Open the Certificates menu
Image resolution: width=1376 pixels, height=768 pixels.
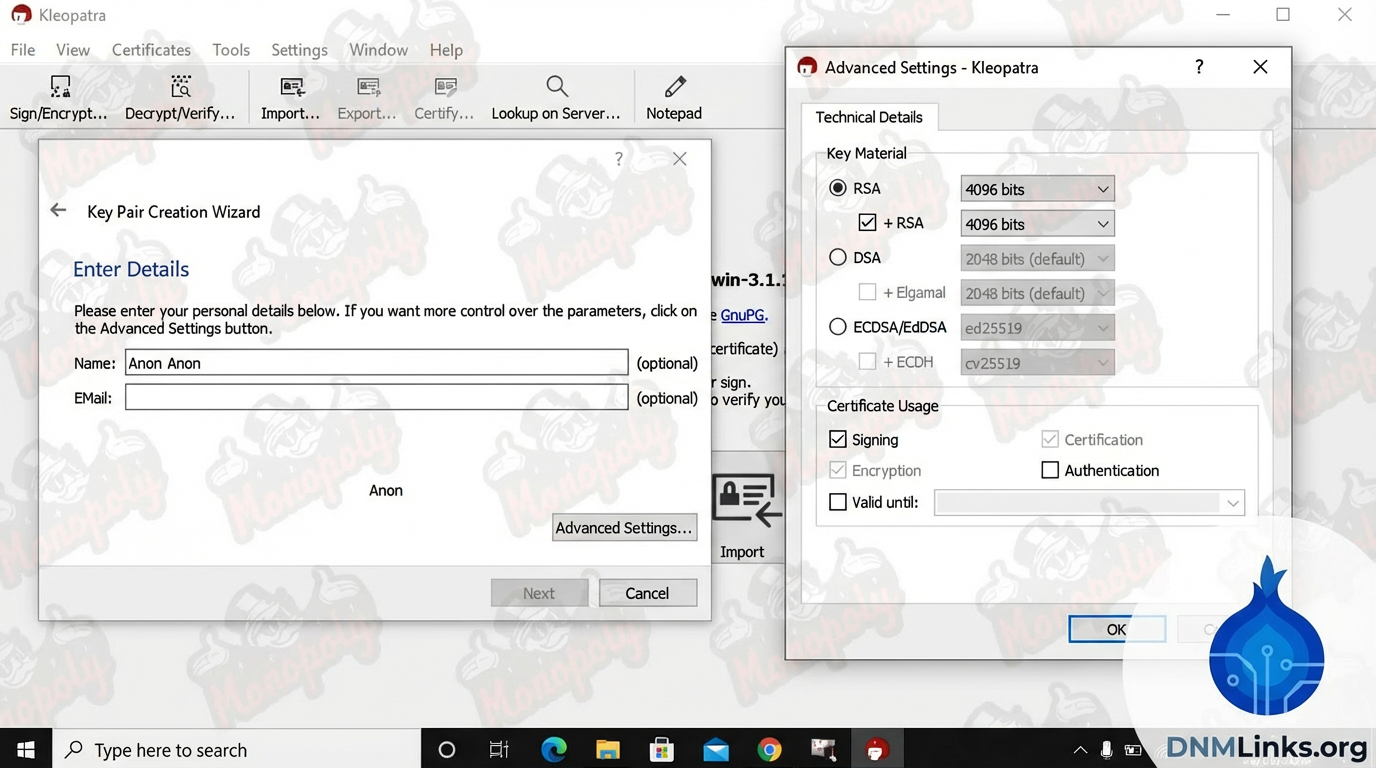151,49
